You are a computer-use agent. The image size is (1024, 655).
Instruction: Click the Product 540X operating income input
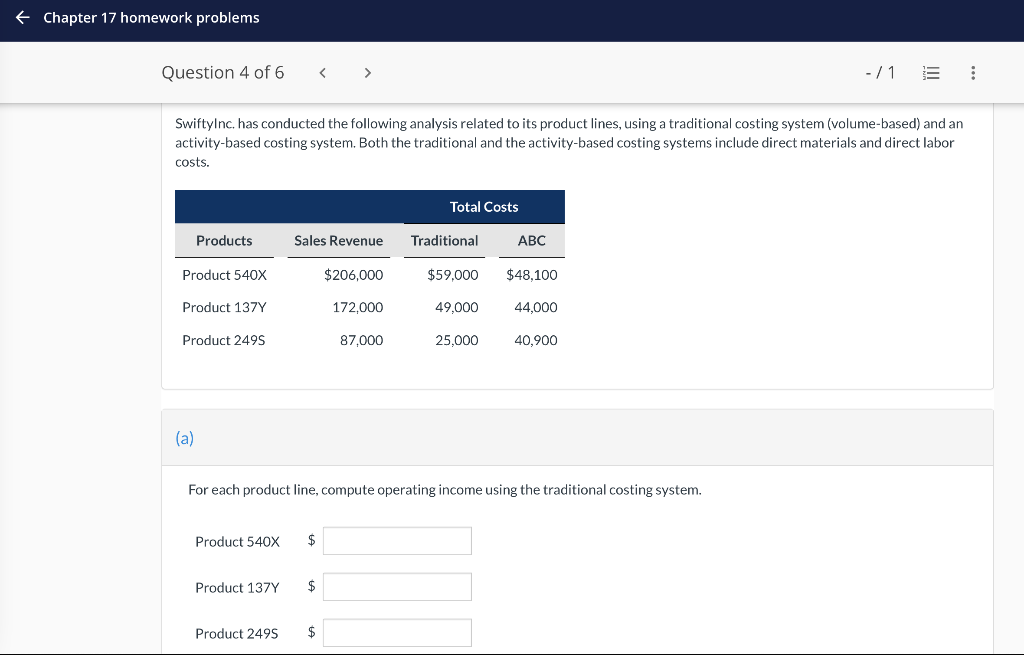pos(397,541)
